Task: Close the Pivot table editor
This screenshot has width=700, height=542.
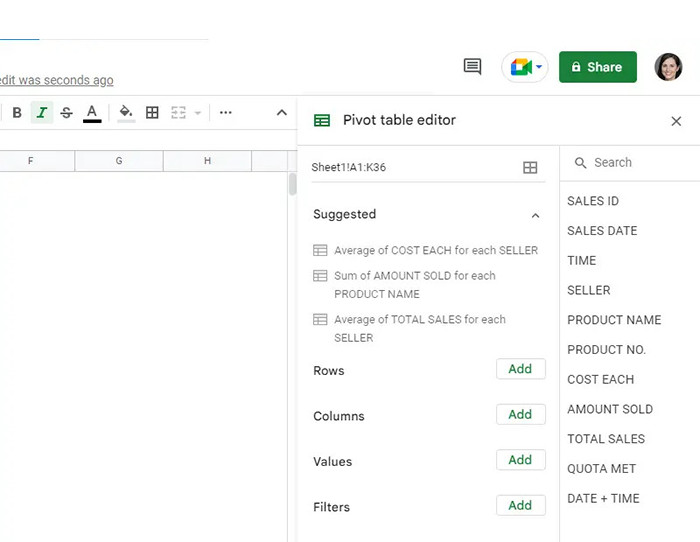Action: tap(676, 121)
